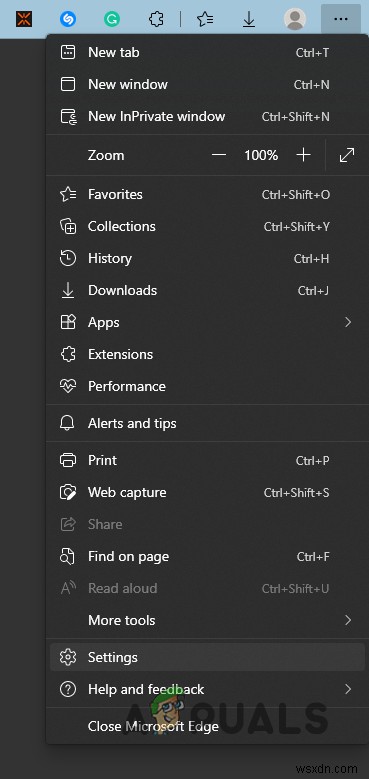The height and width of the screenshot is (779, 369).
Task: Decrease zoom with the minus button
Action: click(219, 155)
